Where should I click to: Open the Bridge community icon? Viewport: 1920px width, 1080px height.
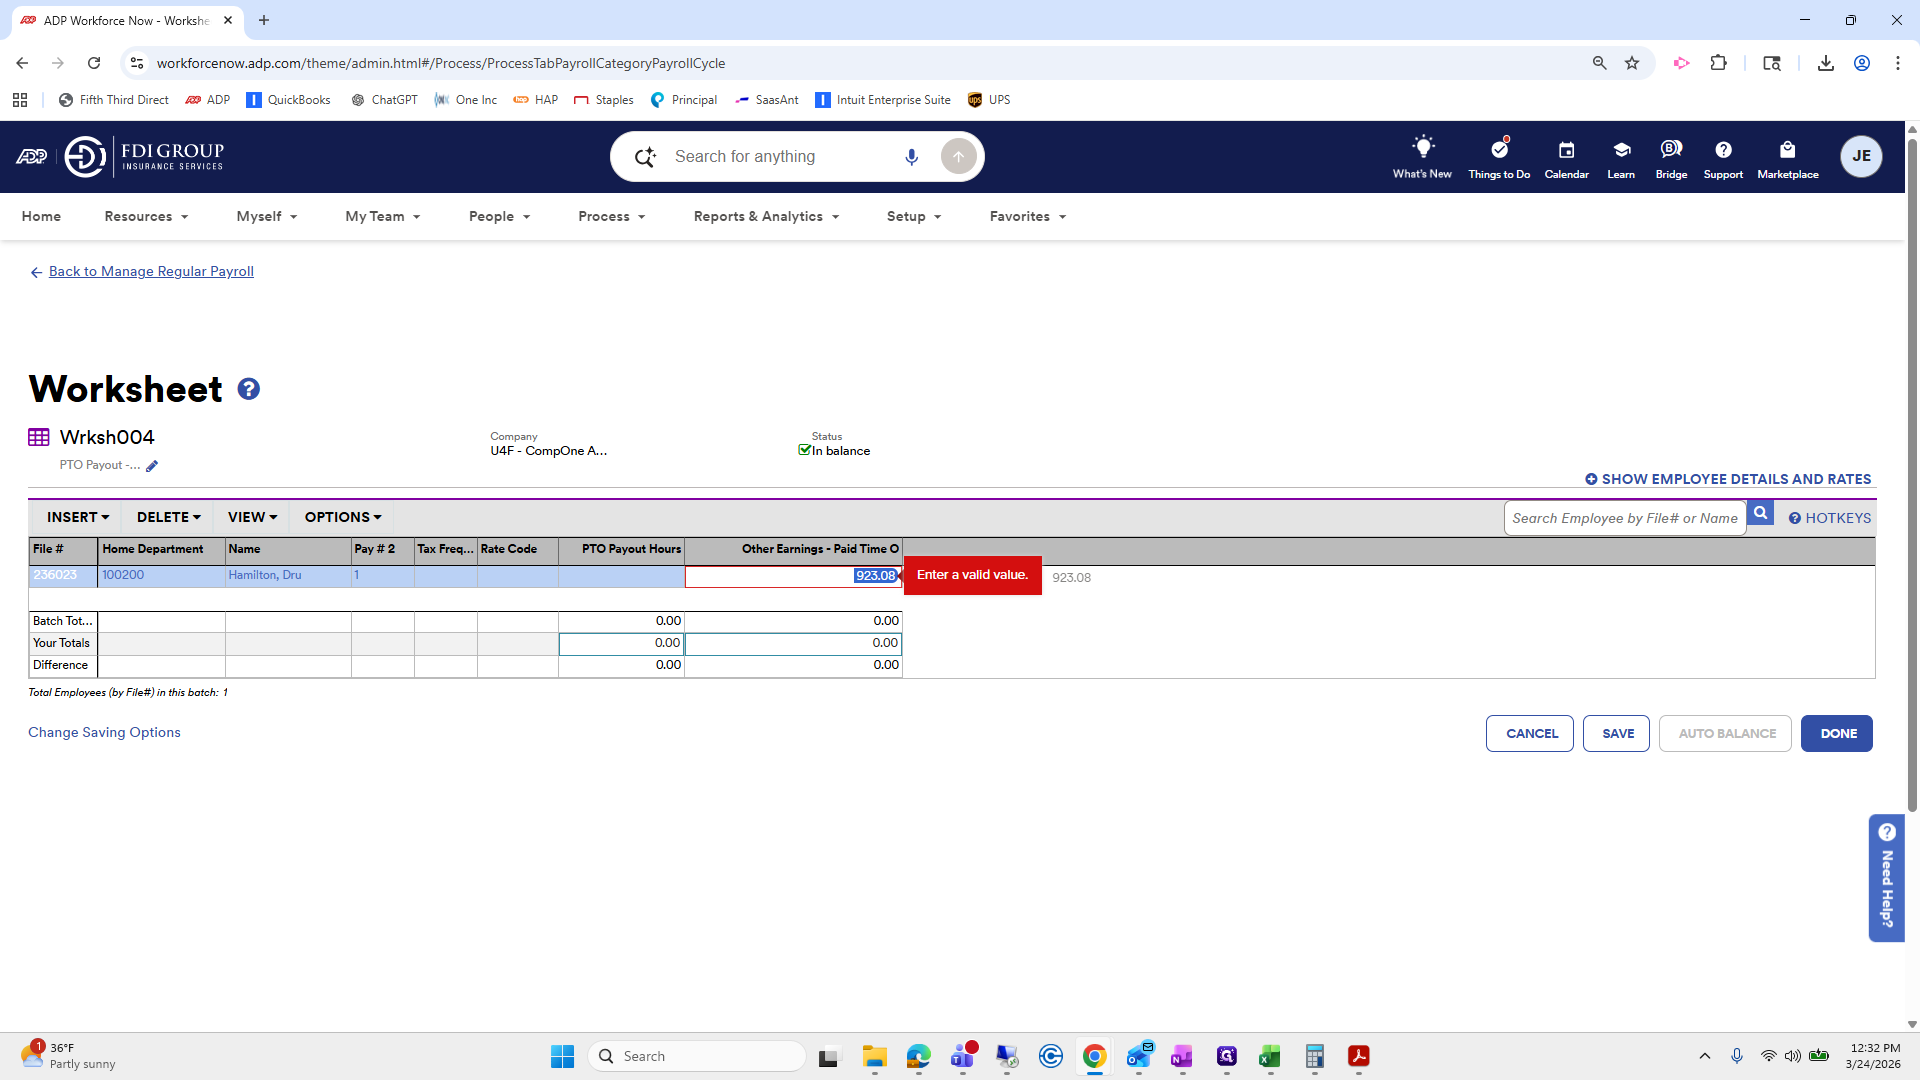[x=1671, y=150]
